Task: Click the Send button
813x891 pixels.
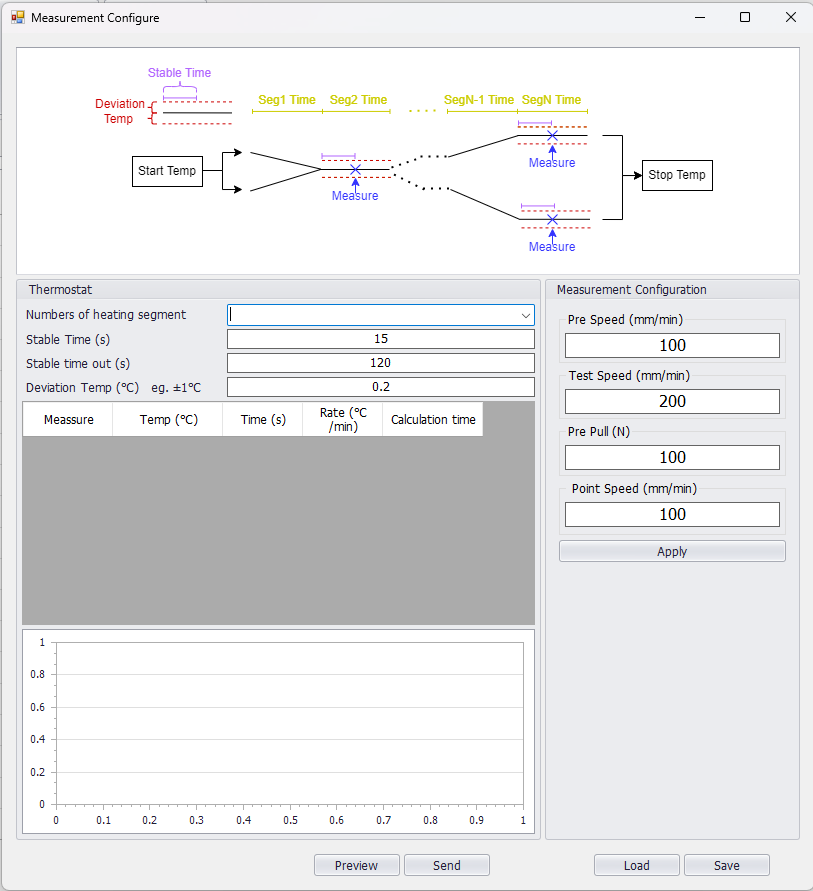Action: 447,865
